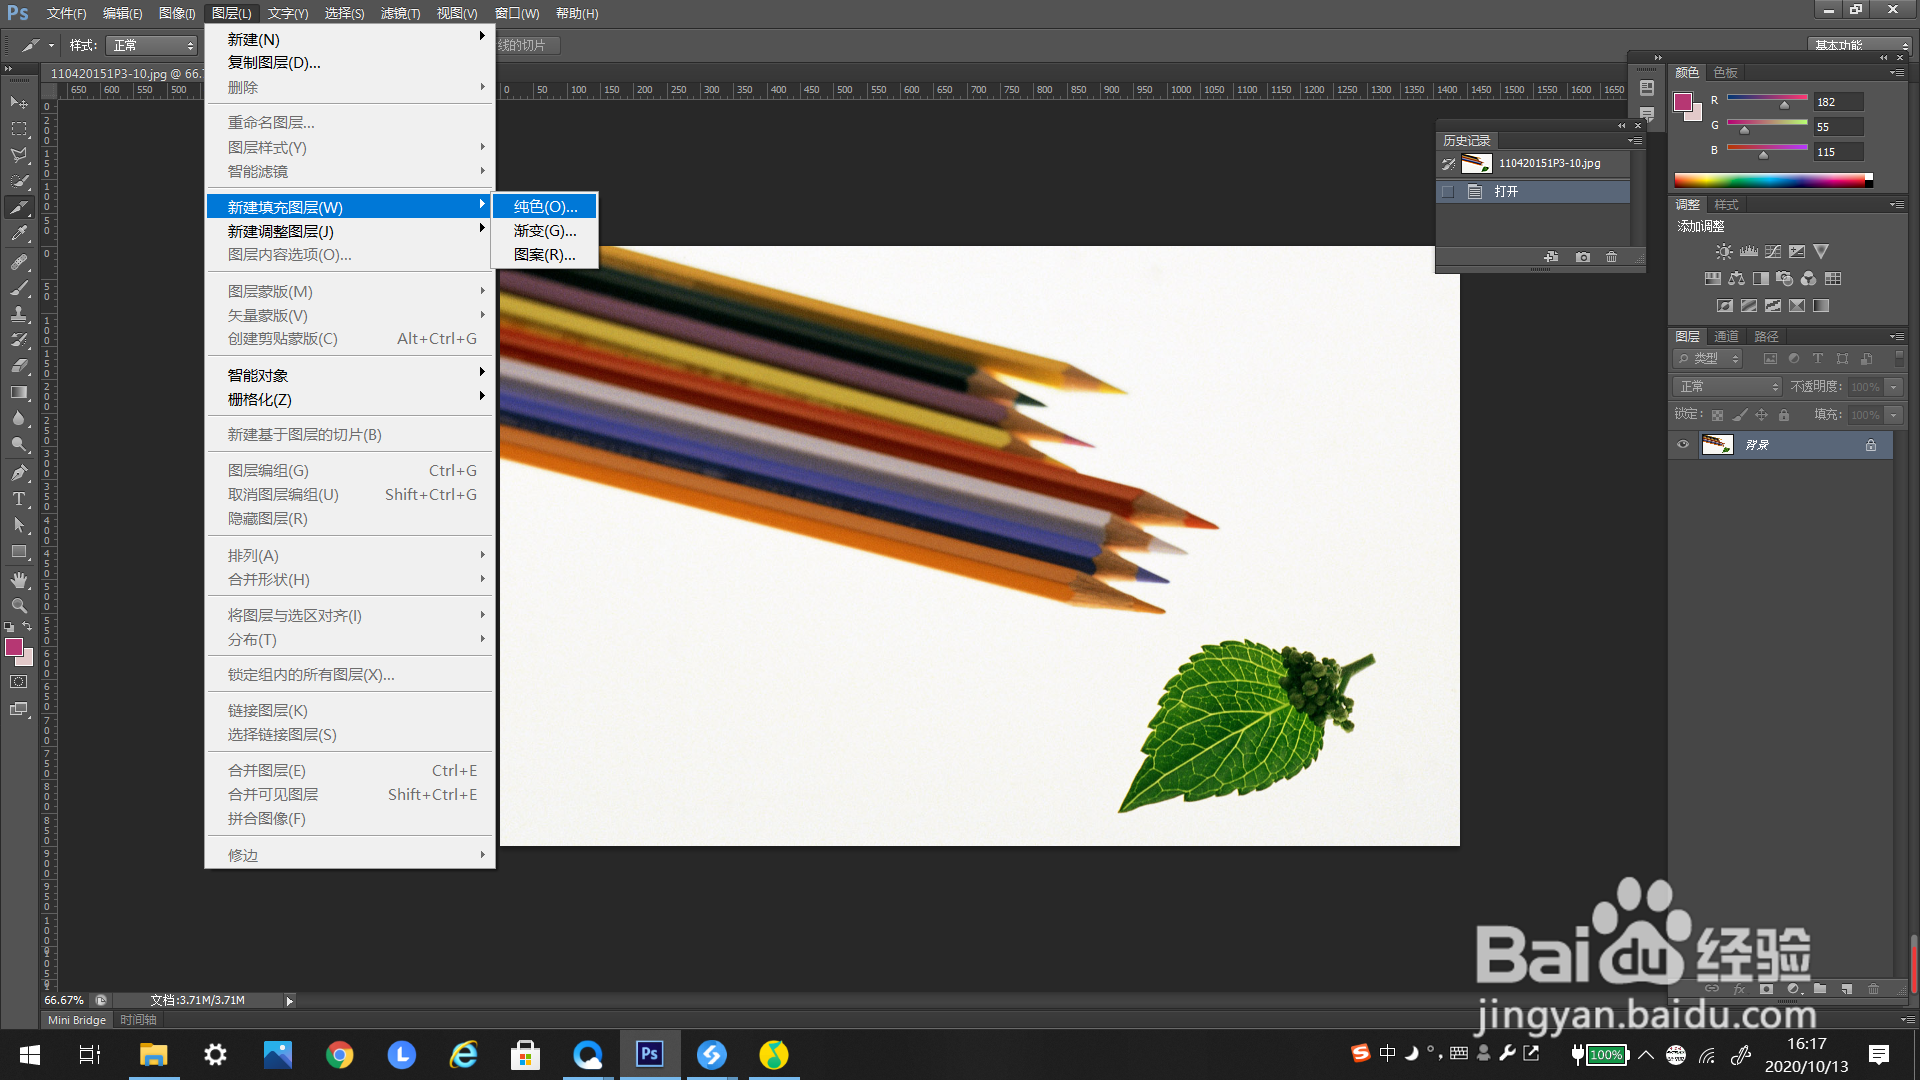1920x1080 pixels.
Task: Select the Rectangular Marquee tool
Action: pos(19,129)
